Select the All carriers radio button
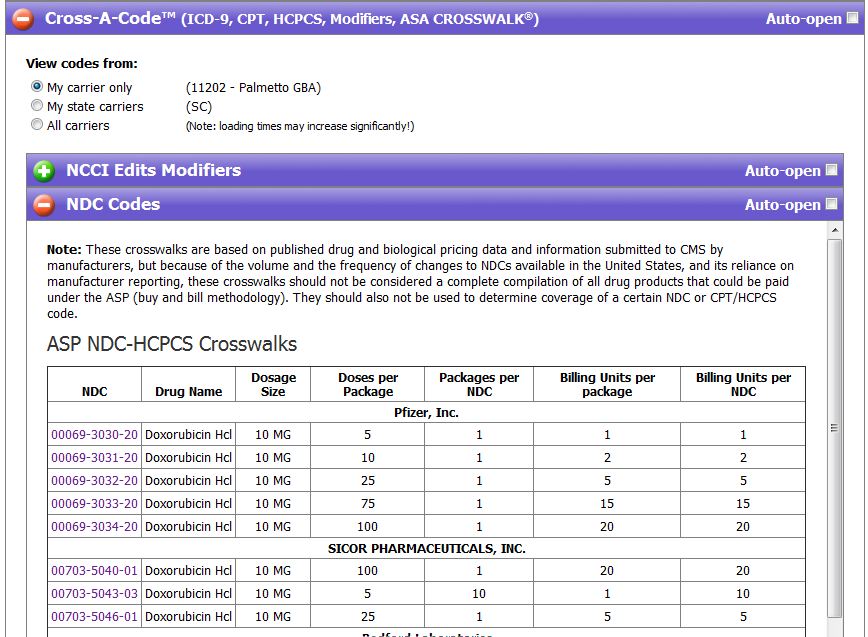Screen dimensions: 868x637 tap(37, 124)
